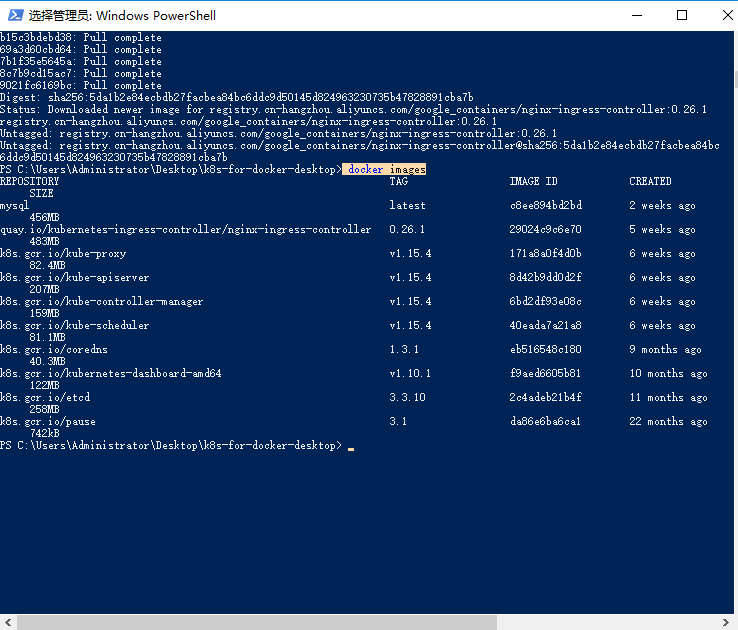Click the PowerShell icon in title bar
Image resolution: width=738 pixels, height=630 pixels.
[15, 16]
